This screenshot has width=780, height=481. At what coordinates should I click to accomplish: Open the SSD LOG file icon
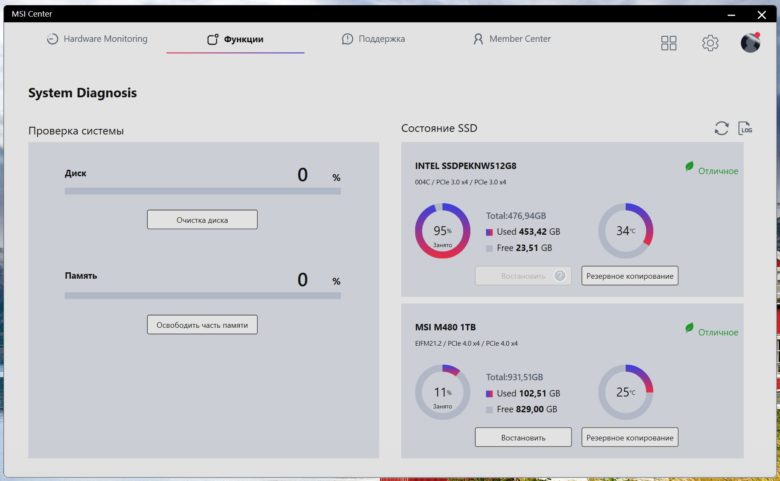pos(745,128)
